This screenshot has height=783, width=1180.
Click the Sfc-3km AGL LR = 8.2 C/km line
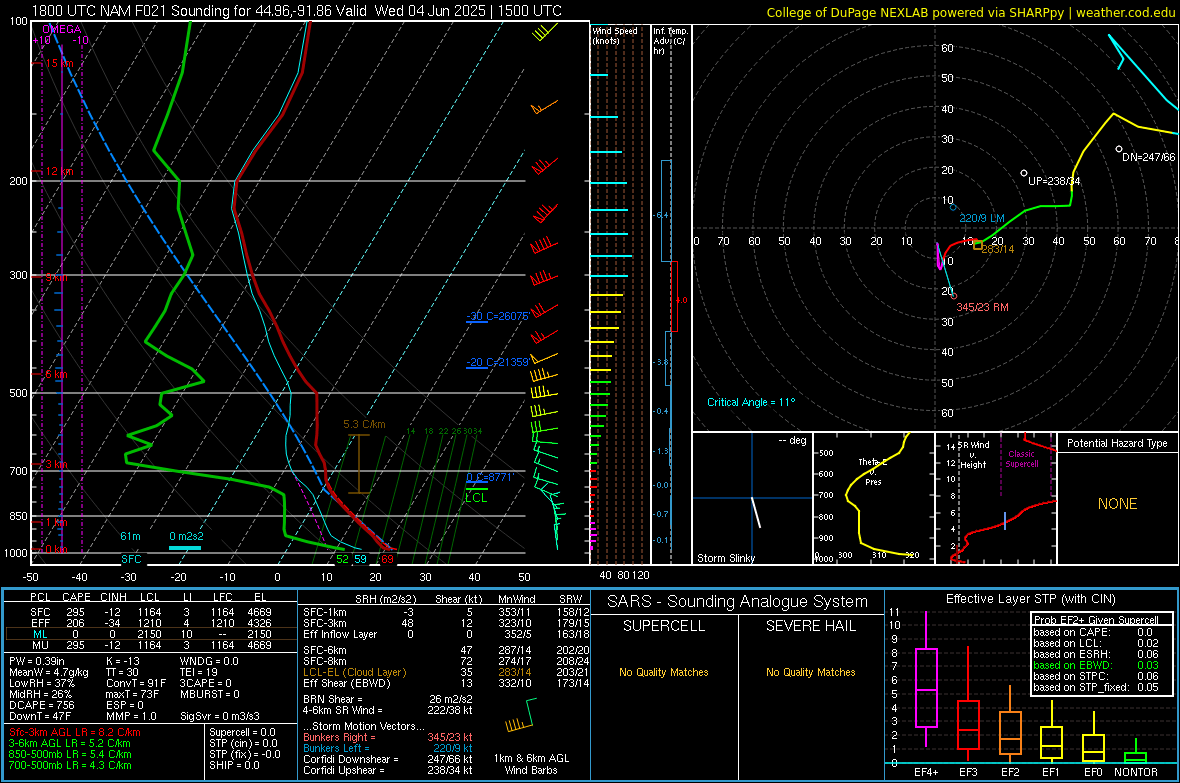click(75, 732)
